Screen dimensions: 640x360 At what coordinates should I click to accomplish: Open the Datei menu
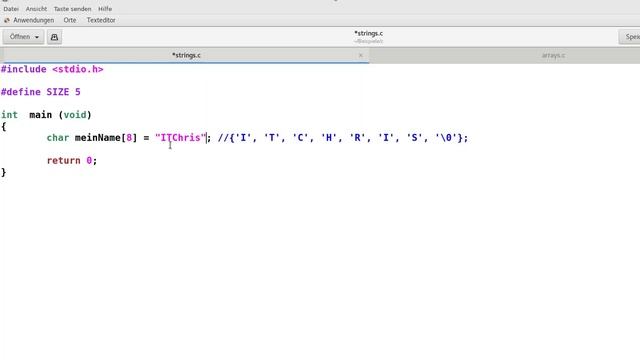11,9
